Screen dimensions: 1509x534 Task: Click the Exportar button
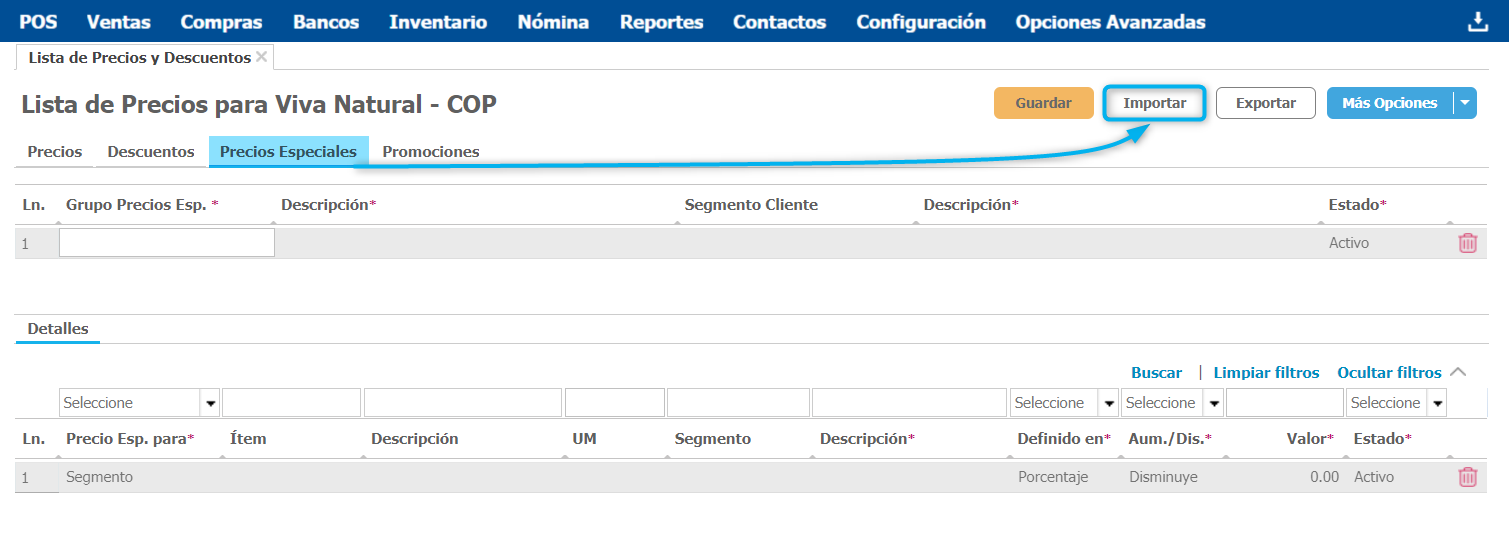coord(1265,103)
